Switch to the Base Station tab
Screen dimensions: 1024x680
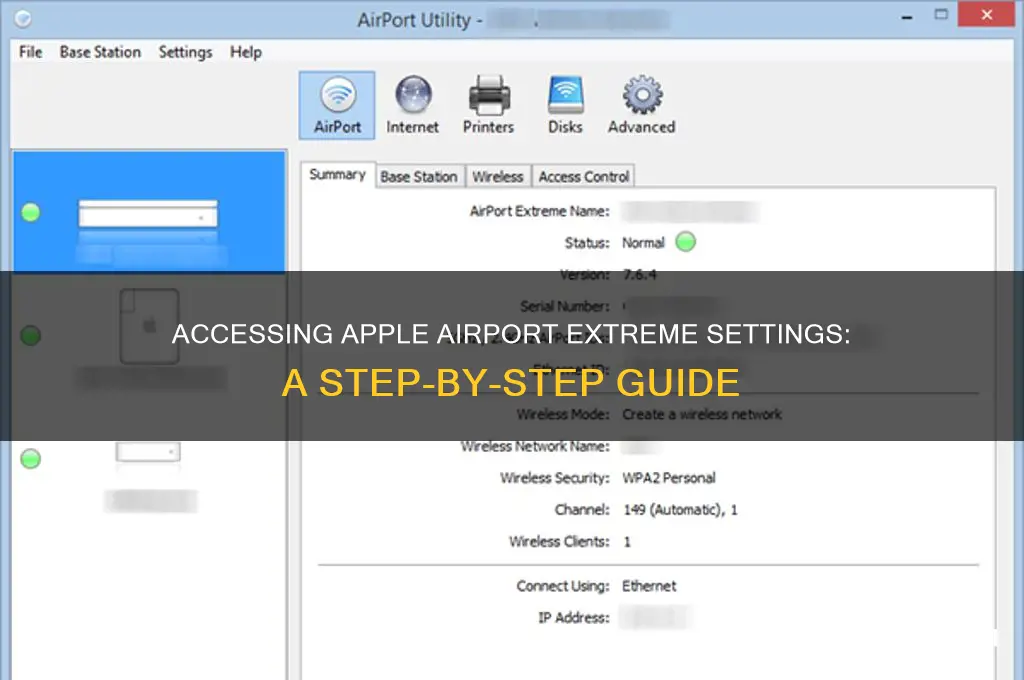coord(419,177)
